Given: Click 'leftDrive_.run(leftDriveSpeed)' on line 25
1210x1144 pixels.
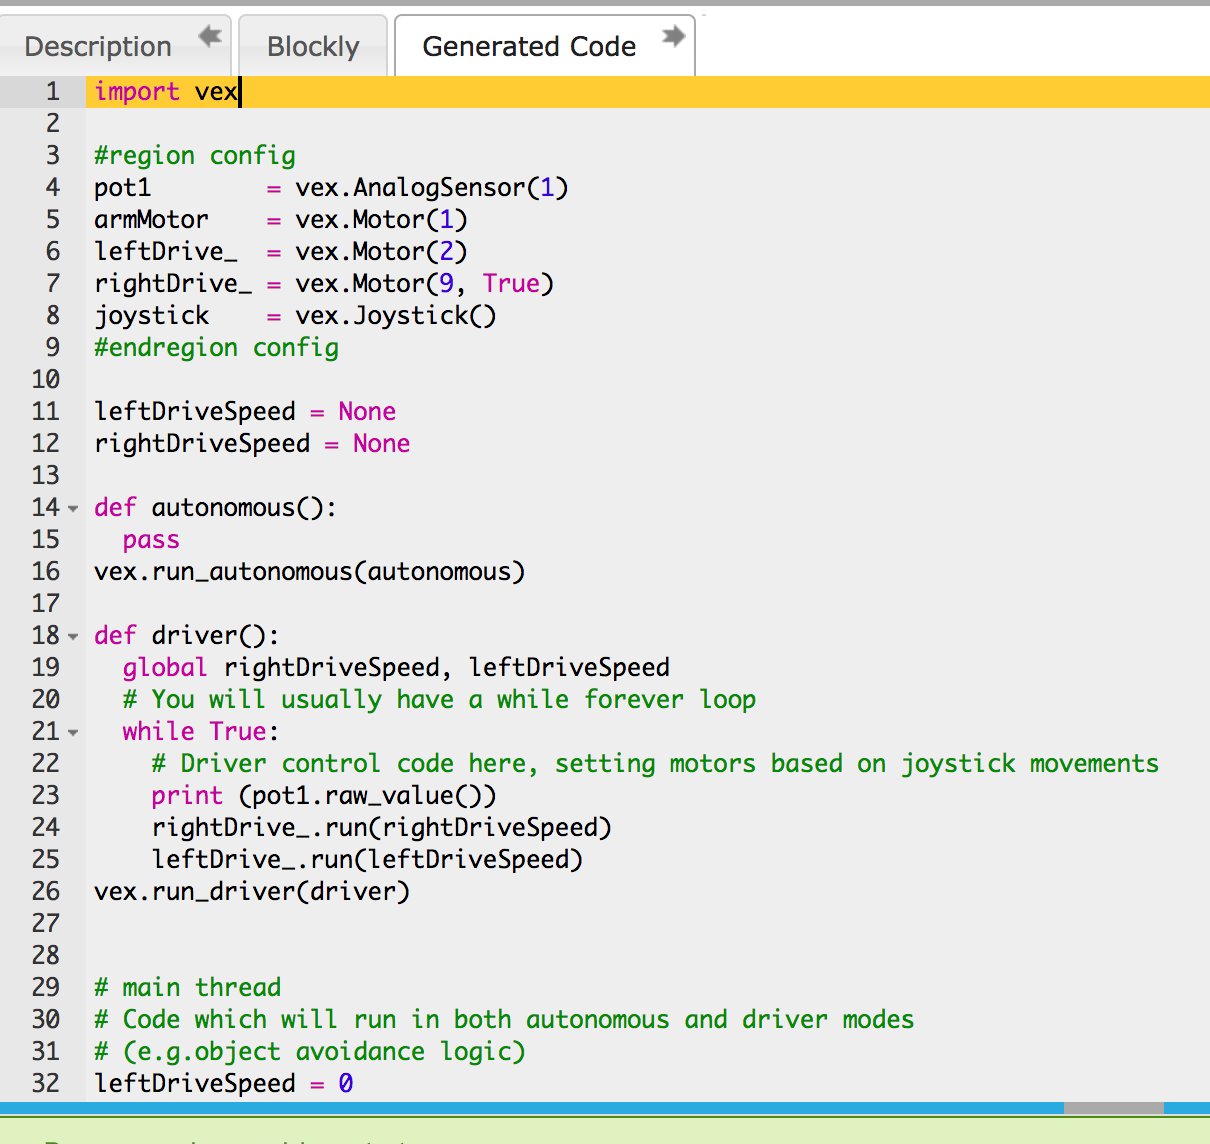Looking at the screenshot, I should coord(367,860).
